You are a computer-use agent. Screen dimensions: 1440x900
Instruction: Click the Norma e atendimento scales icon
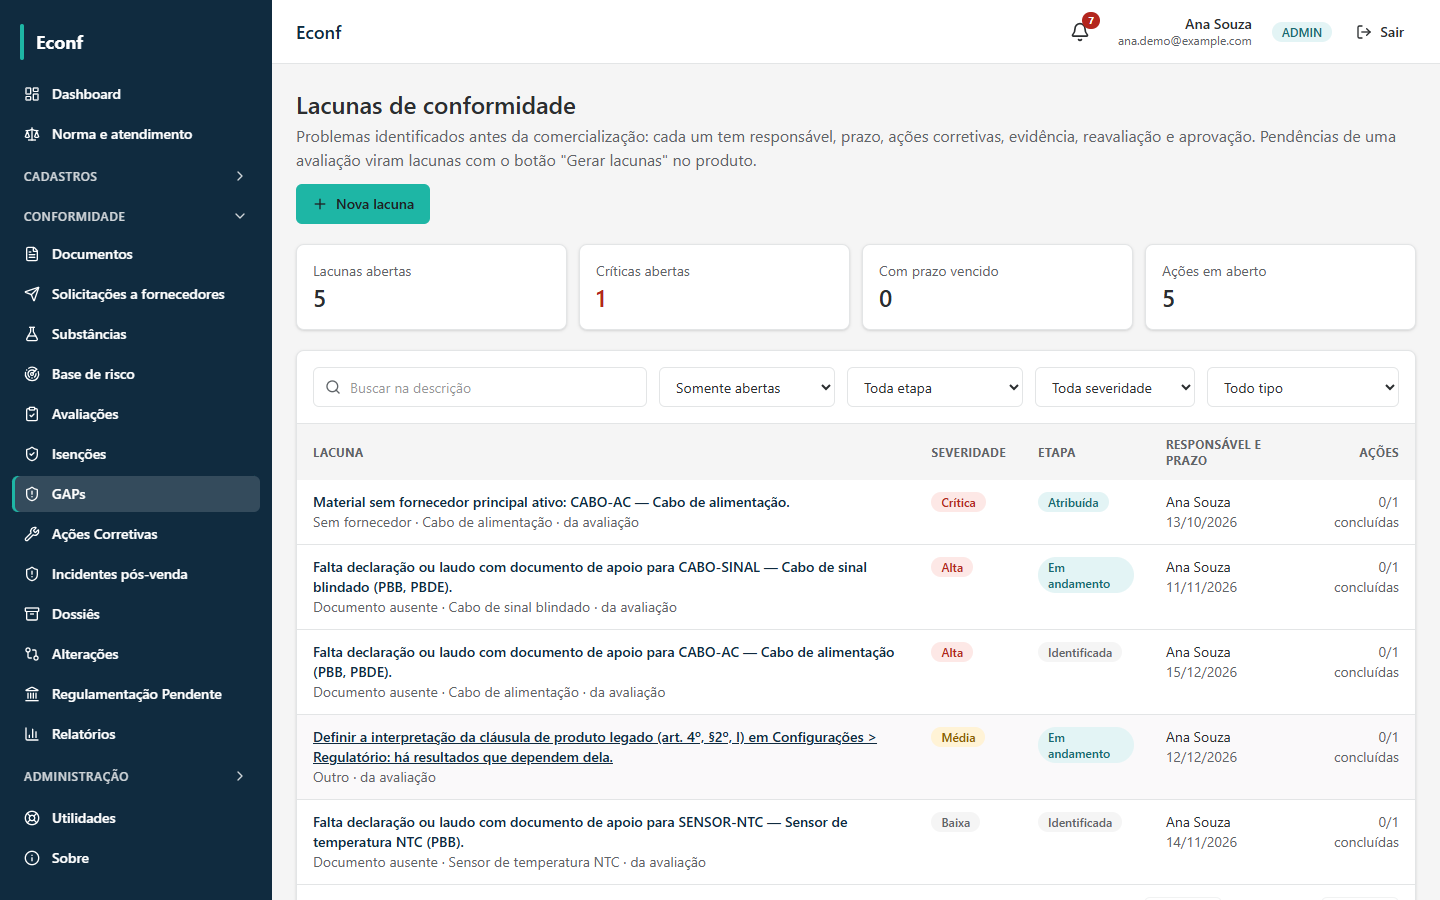point(32,134)
